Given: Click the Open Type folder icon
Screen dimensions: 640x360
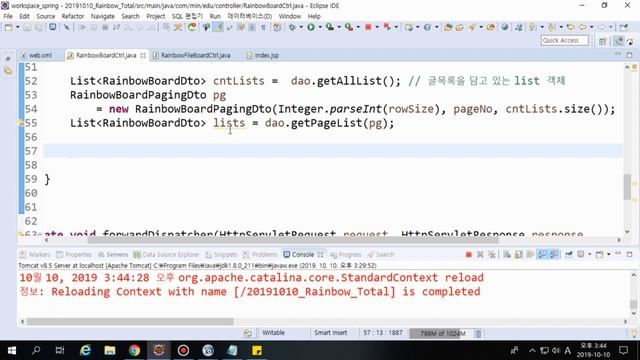Looking at the screenshot, I should [x=448, y=27].
